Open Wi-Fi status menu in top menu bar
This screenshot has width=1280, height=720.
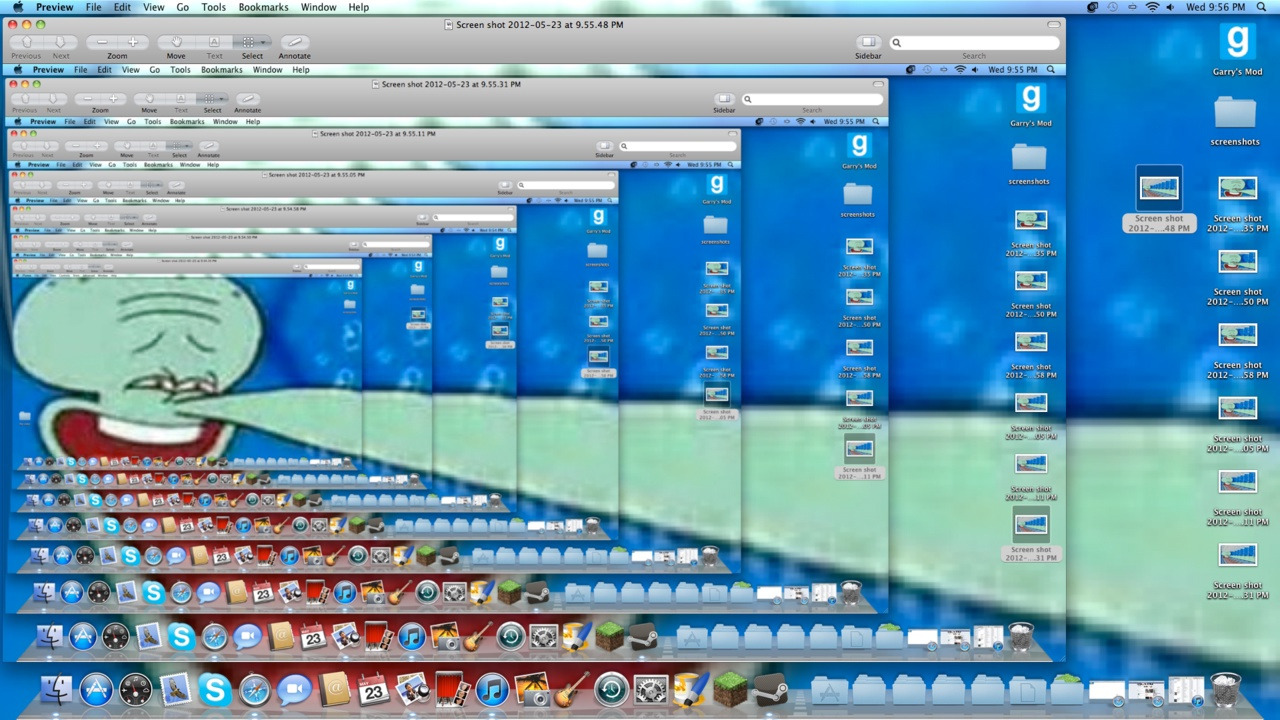[1152, 7]
